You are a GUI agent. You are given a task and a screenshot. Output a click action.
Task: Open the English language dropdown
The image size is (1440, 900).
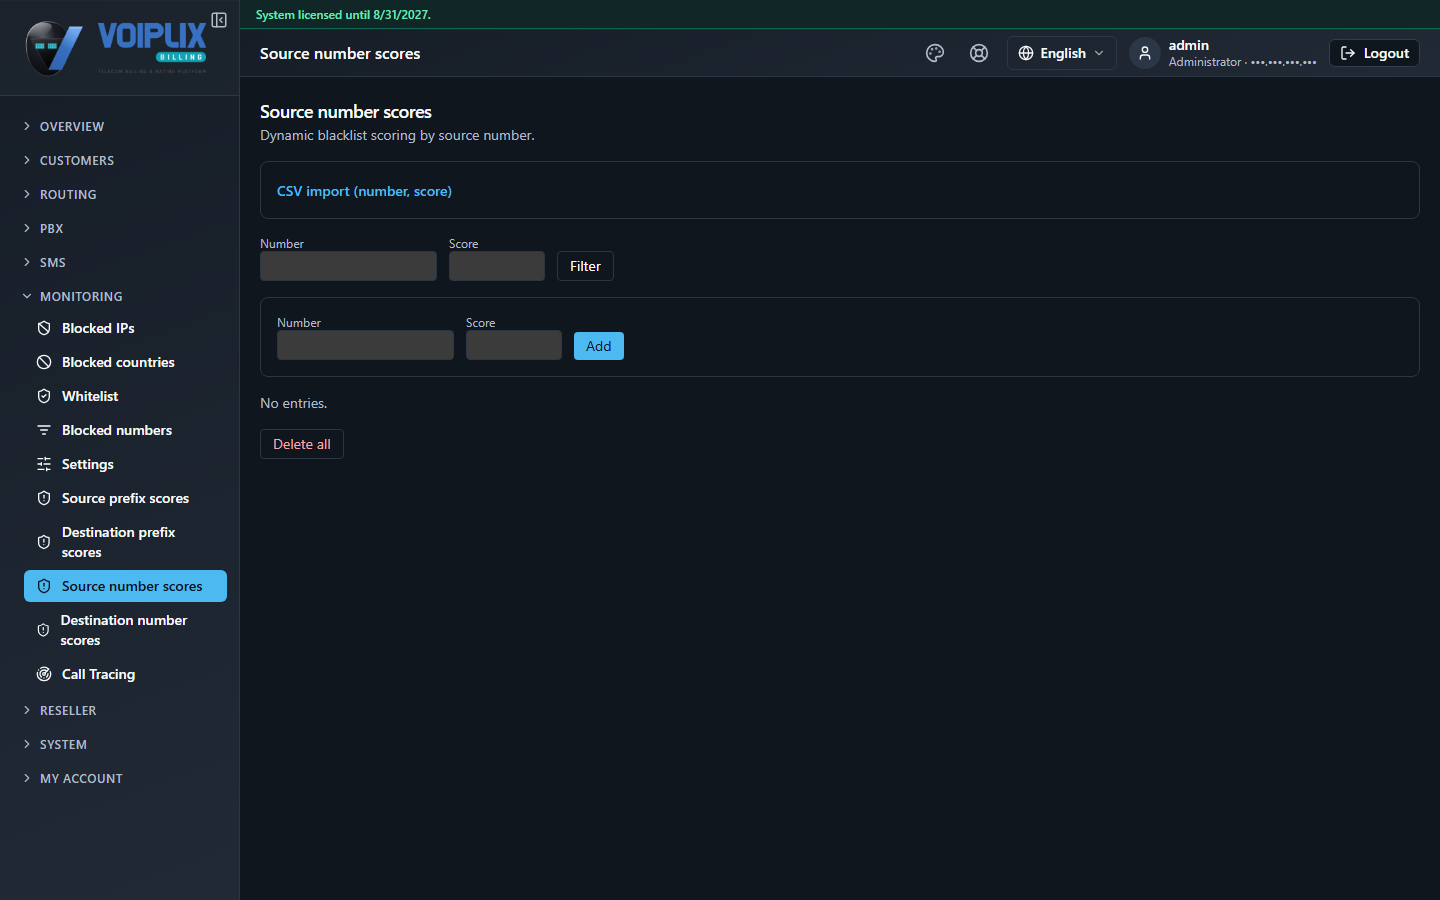(x=1061, y=53)
